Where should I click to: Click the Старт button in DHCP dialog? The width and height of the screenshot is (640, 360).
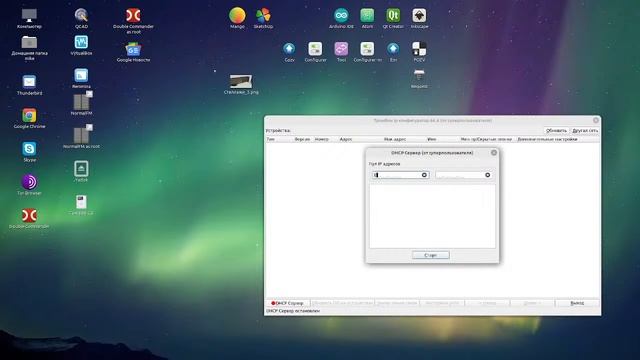(x=431, y=255)
